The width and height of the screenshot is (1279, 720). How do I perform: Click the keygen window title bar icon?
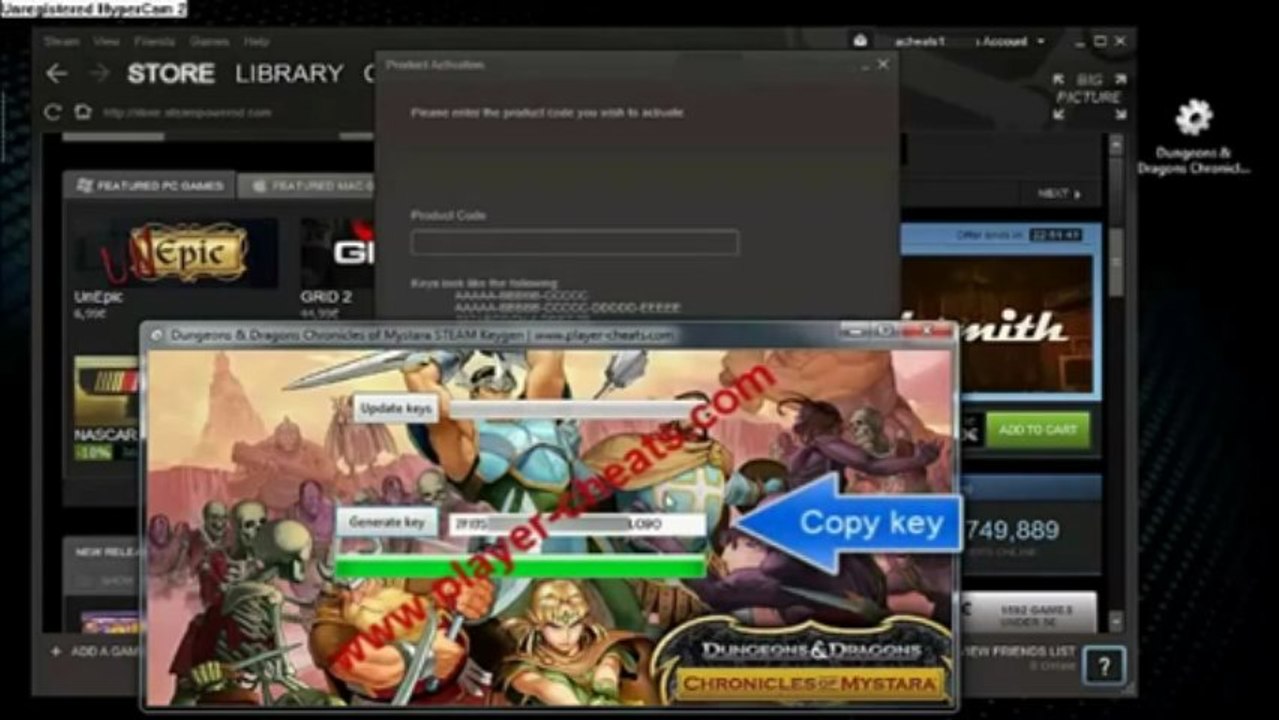pos(156,335)
